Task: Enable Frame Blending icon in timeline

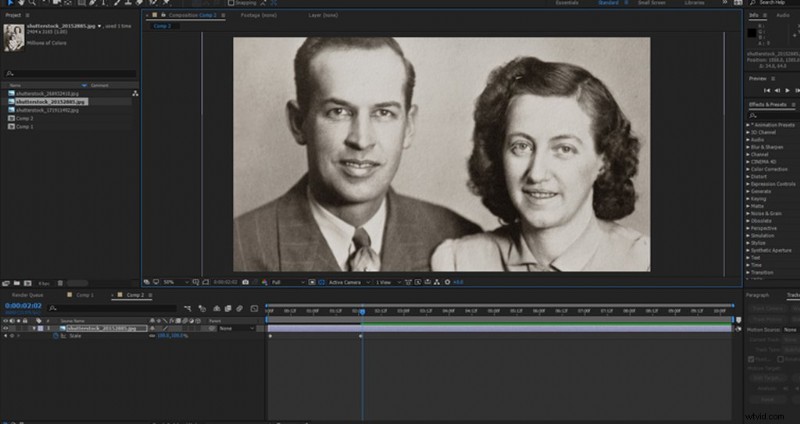Action: coord(228,309)
